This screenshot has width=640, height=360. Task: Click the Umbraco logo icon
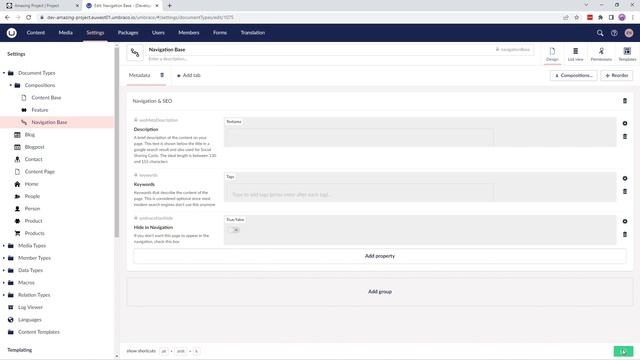point(11,33)
